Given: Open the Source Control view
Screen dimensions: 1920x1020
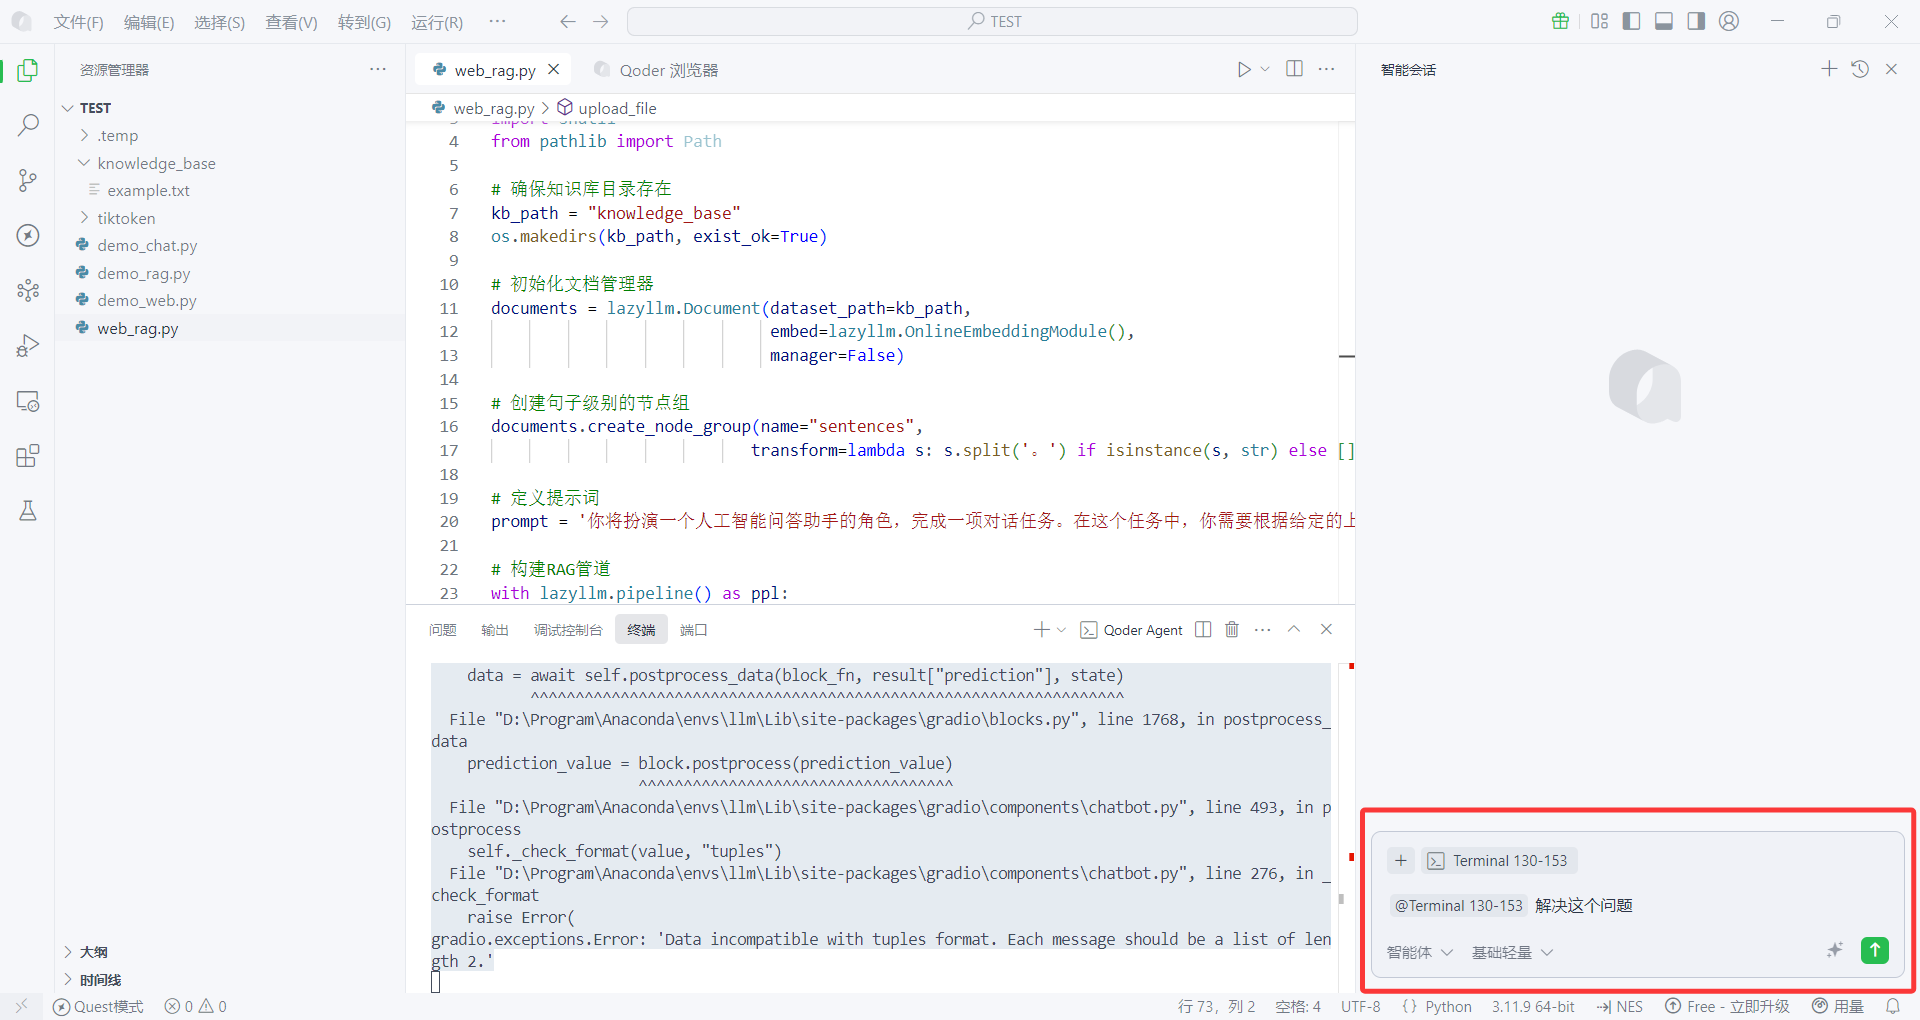Looking at the screenshot, I should click(28, 180).
